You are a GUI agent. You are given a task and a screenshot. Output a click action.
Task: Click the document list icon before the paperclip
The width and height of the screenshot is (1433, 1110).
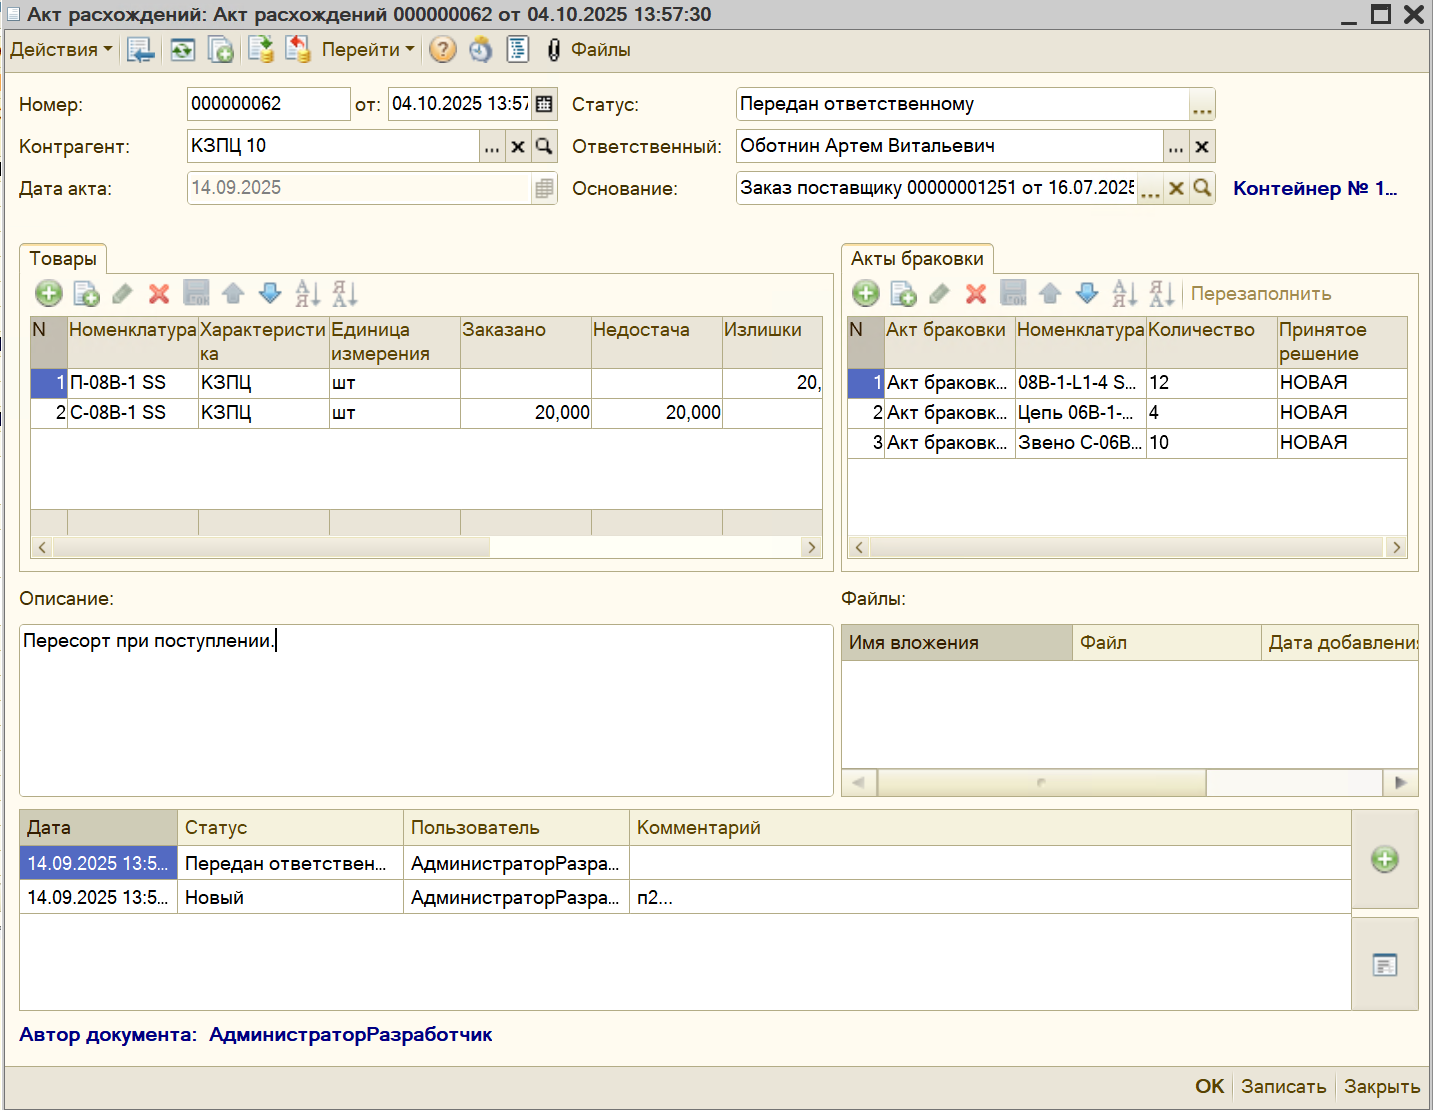click(x=518, y=49)
